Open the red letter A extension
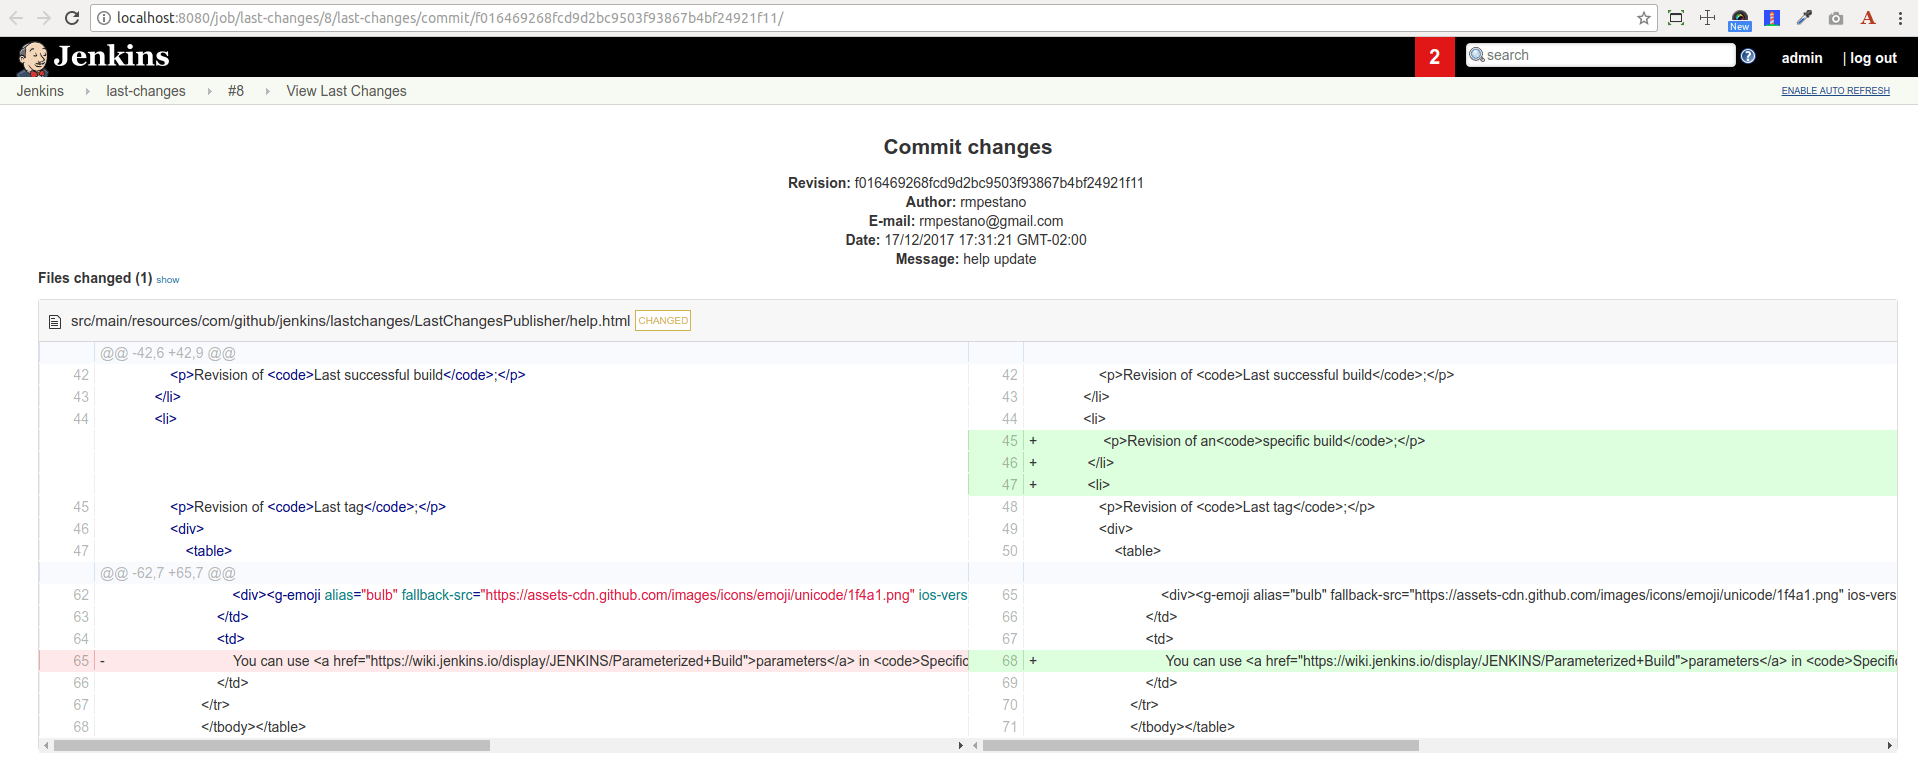The image size is (1920, 767). [1868, 18]
